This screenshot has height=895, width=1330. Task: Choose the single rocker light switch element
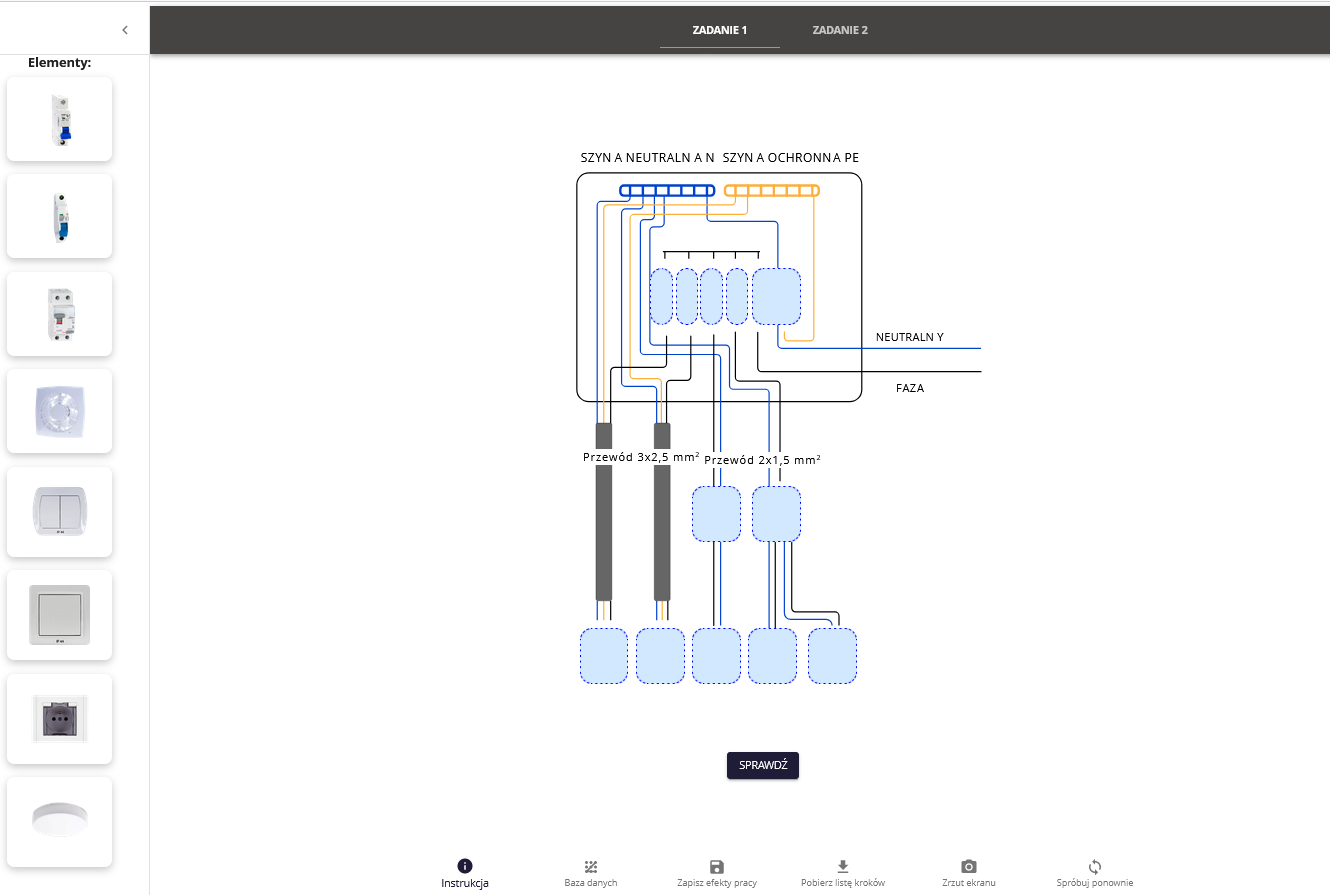pyautogui.click(x=60, y=615)
